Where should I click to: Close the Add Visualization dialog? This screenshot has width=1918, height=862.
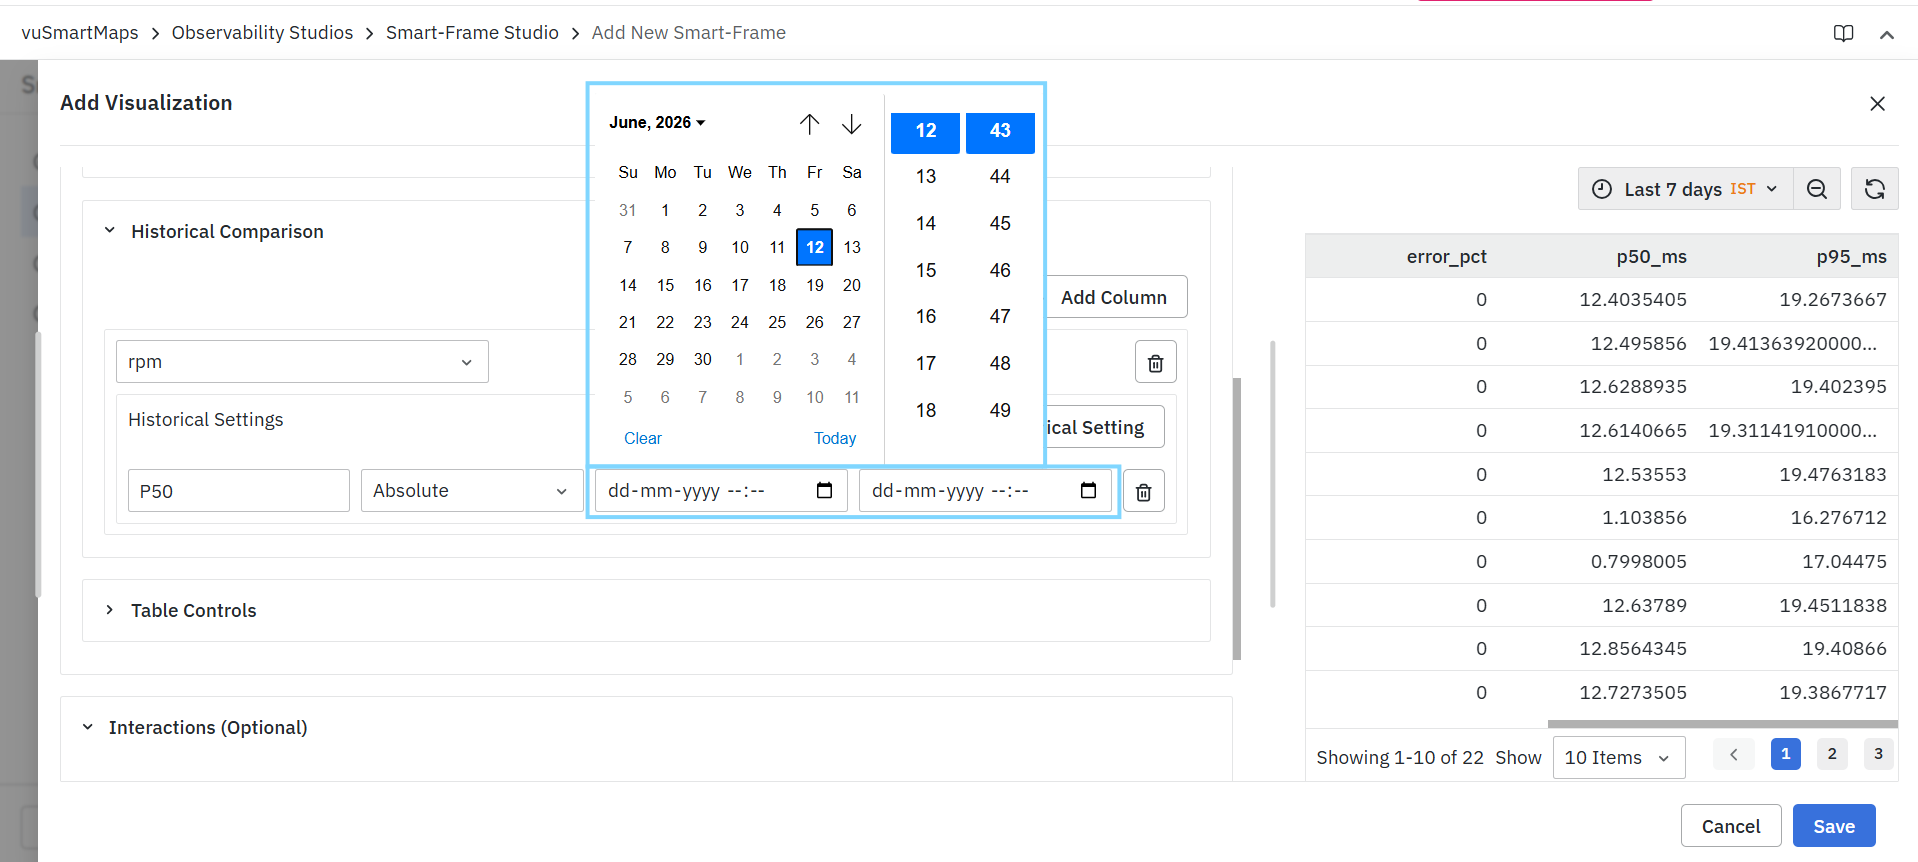pos(1877,104)
